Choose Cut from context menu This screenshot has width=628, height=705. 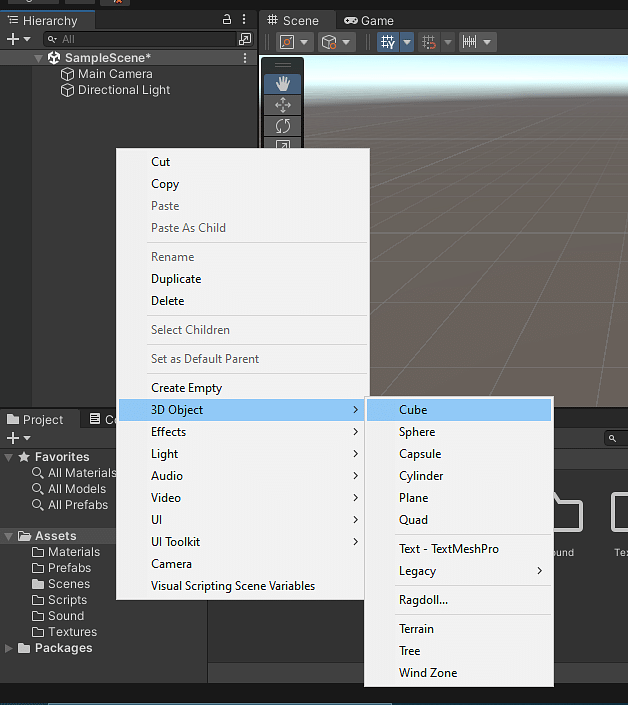(243, 162)
